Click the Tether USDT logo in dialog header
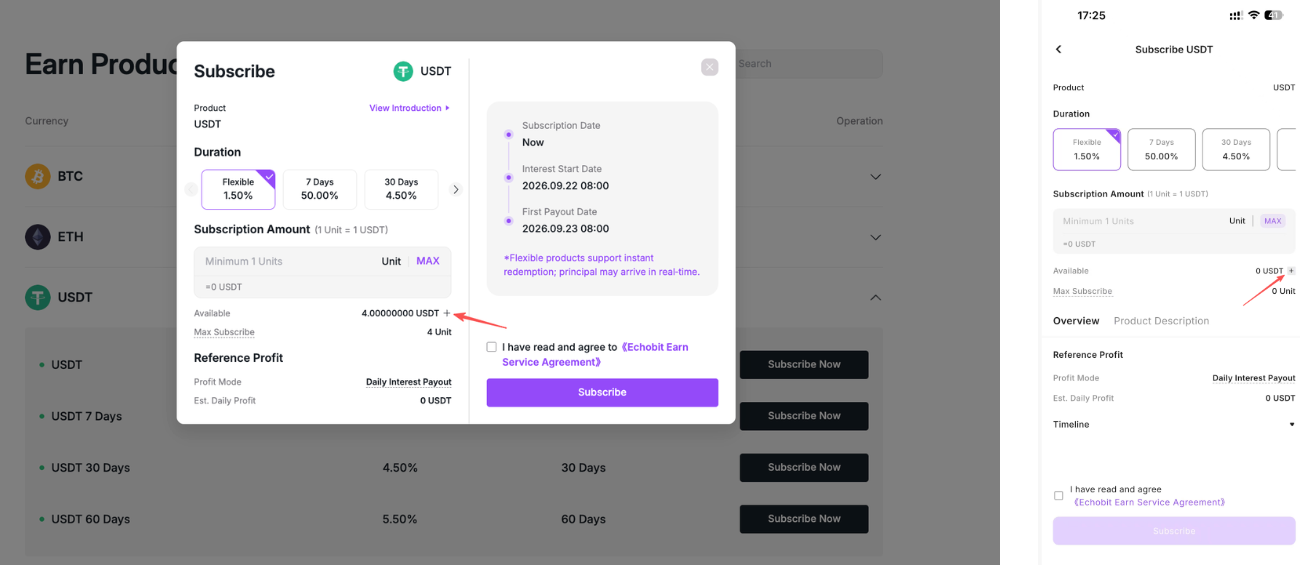 (x=403, y=71)
